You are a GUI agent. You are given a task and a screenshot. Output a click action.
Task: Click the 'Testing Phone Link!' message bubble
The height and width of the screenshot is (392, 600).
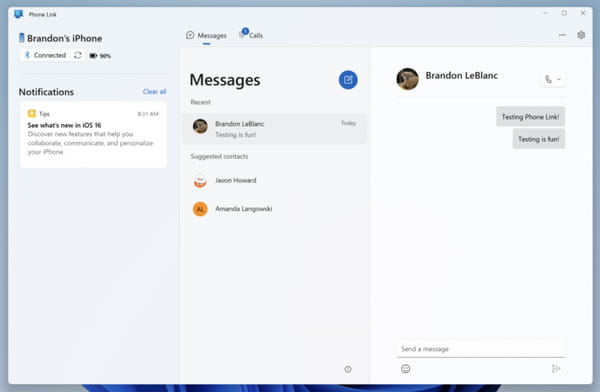coord(530,117)
